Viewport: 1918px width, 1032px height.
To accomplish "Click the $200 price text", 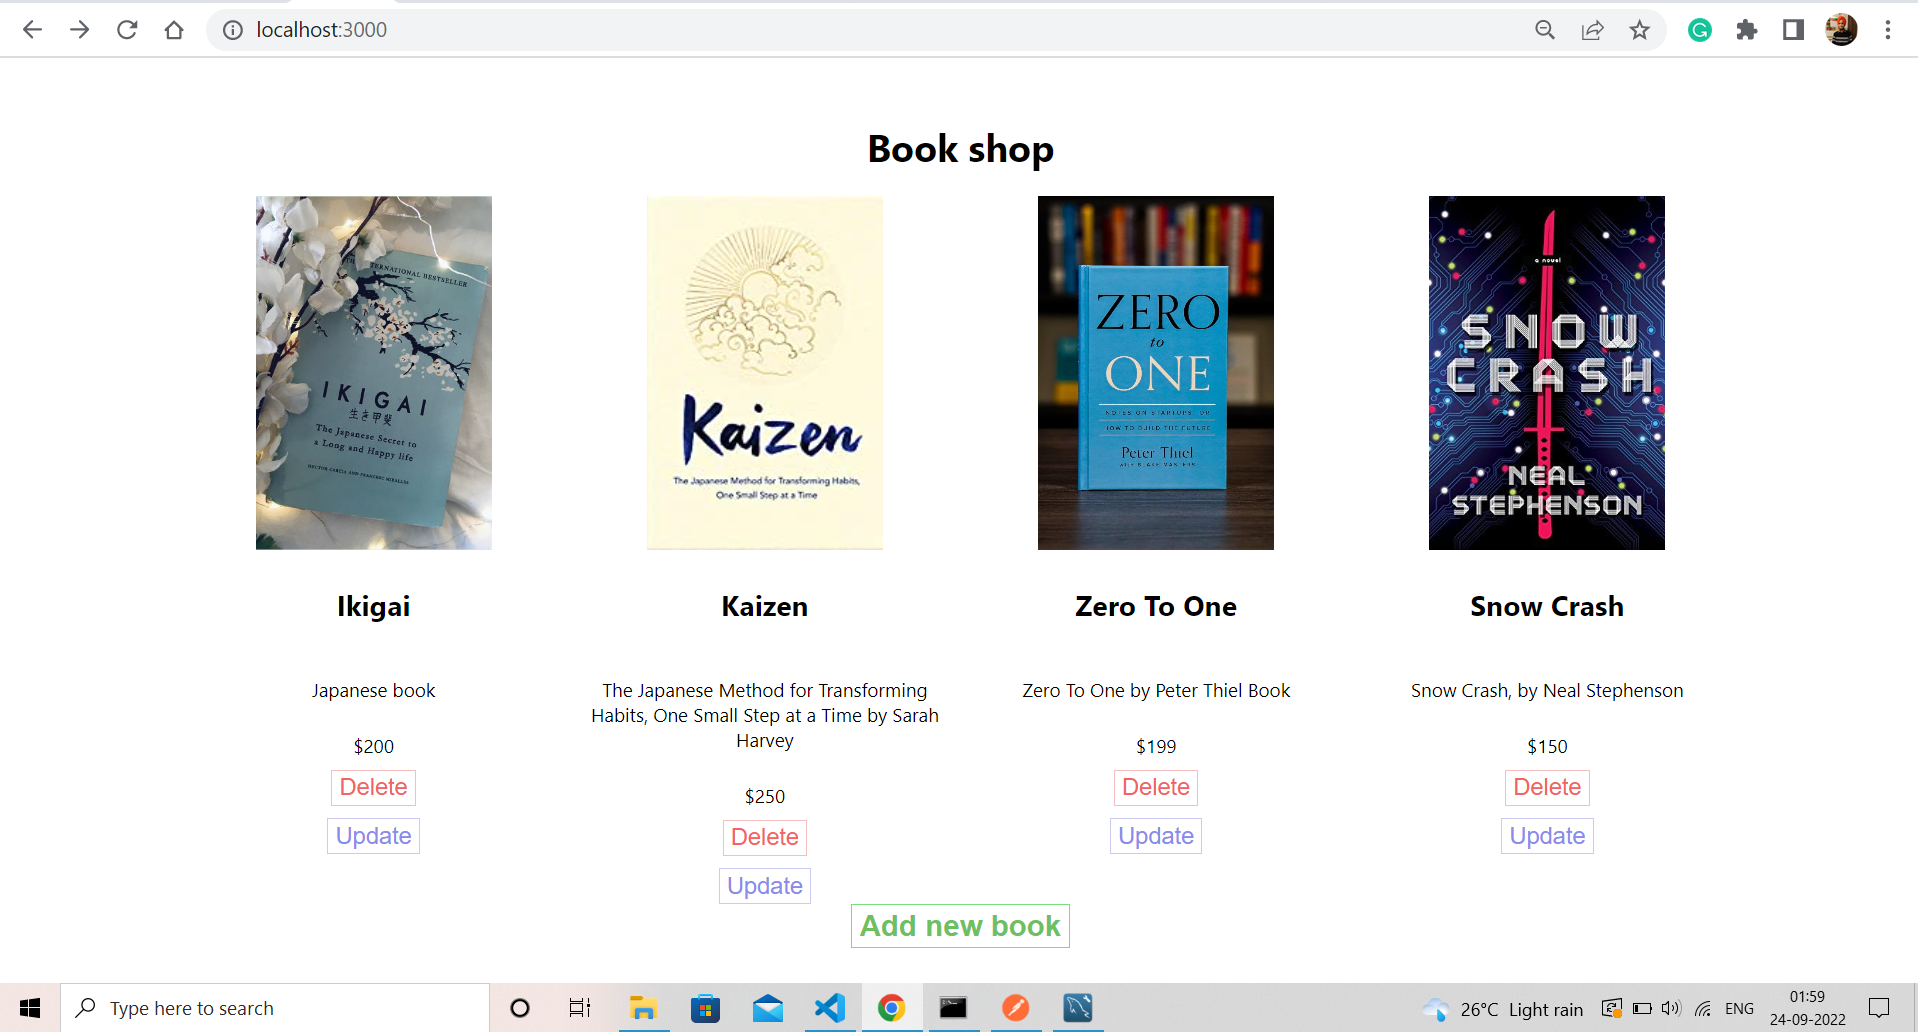I will [x=374, y=746].
